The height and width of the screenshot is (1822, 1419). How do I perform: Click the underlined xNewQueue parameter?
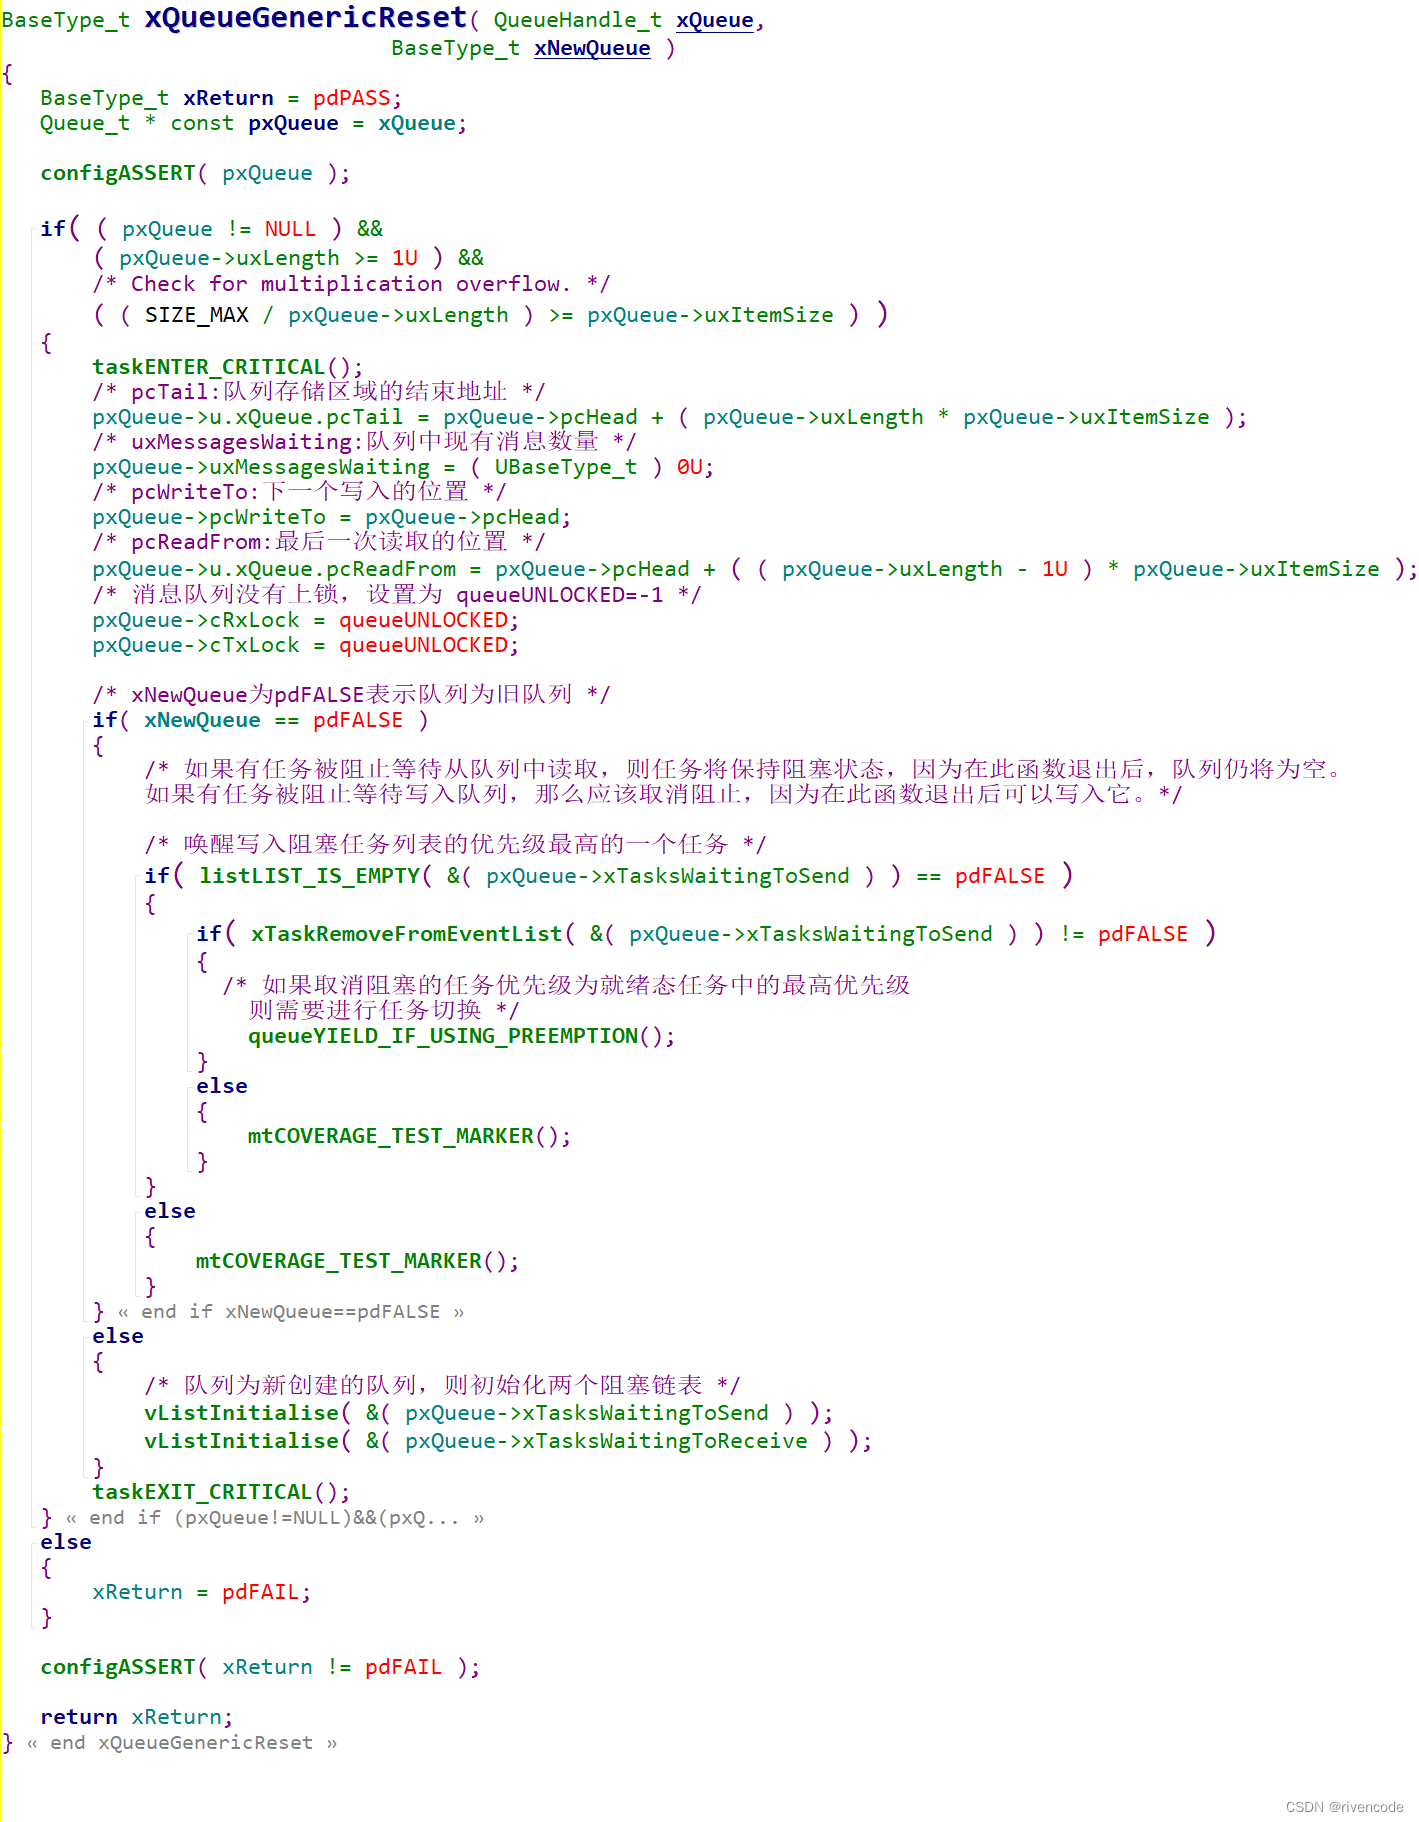(x=592, y=48)
